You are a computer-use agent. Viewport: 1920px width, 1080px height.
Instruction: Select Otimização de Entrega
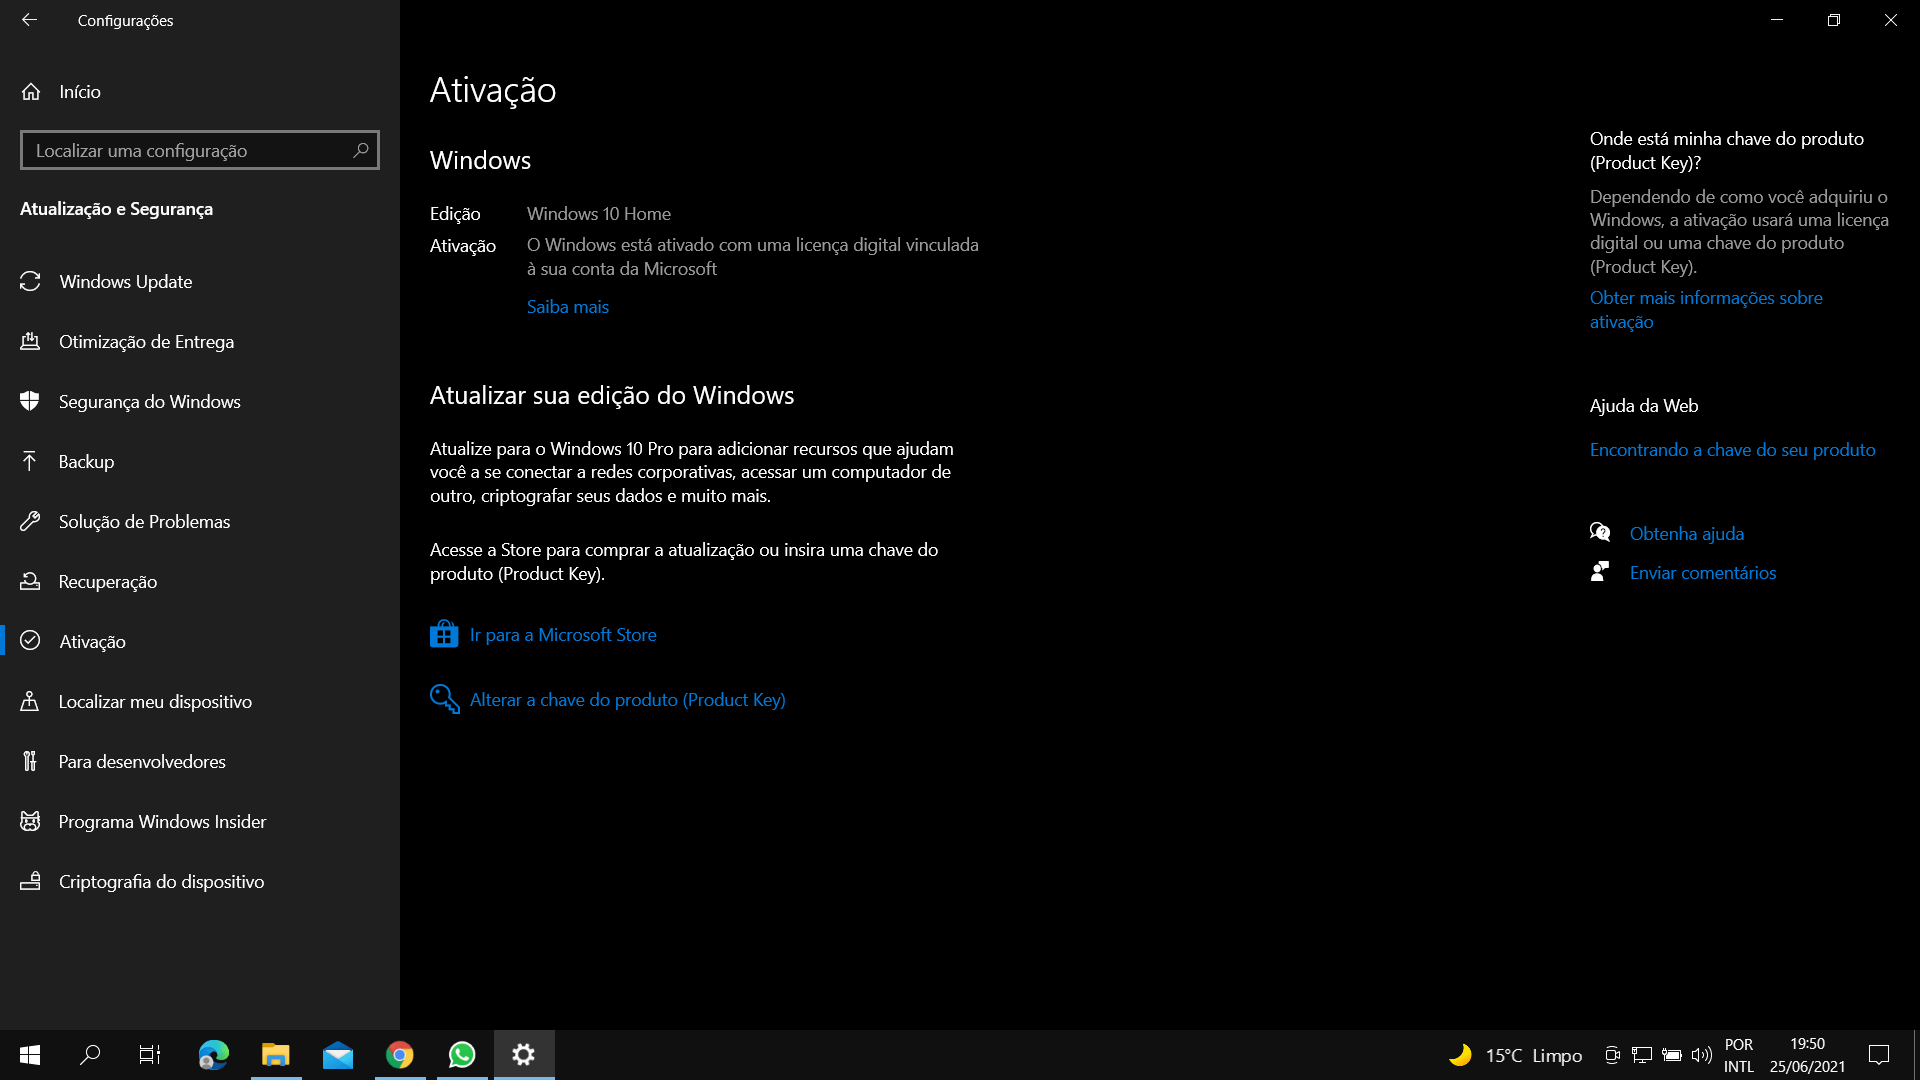click(x=146, y=341)
